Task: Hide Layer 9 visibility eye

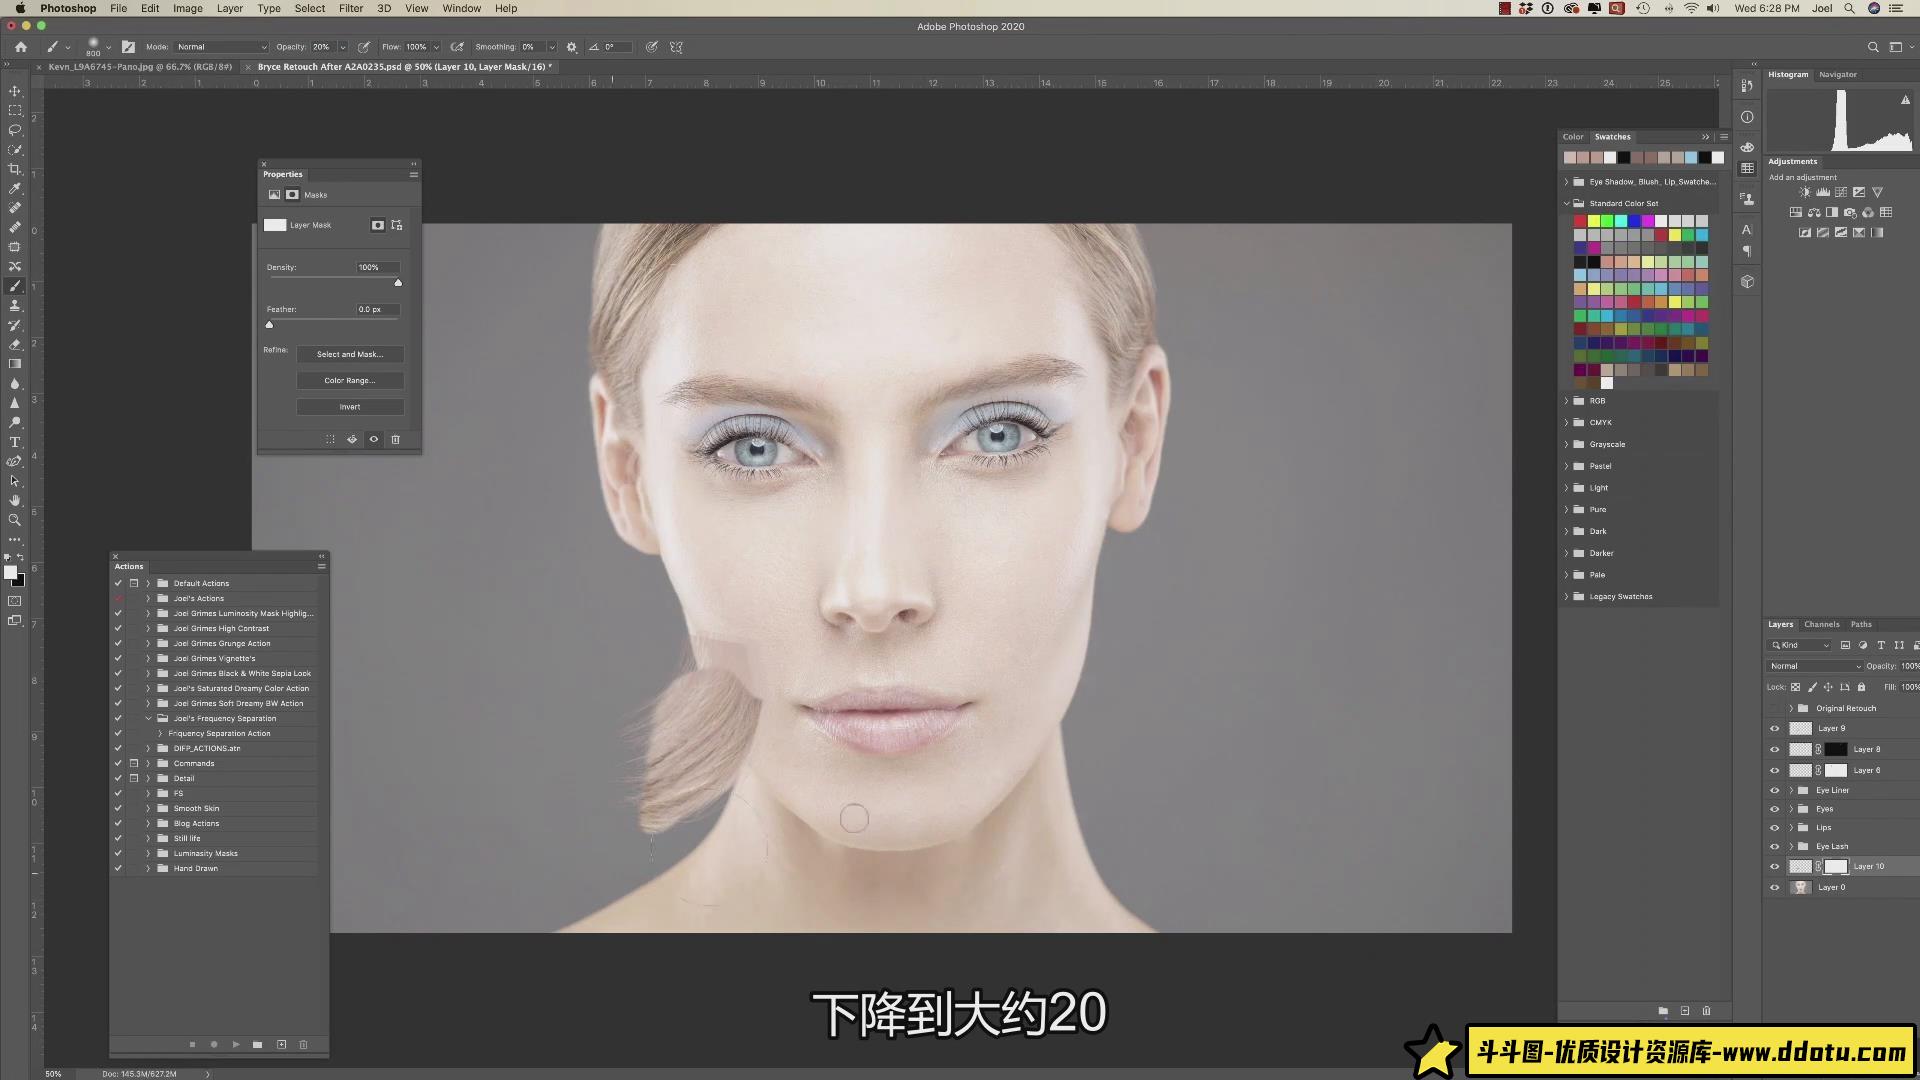Action: coord(1775,729)
